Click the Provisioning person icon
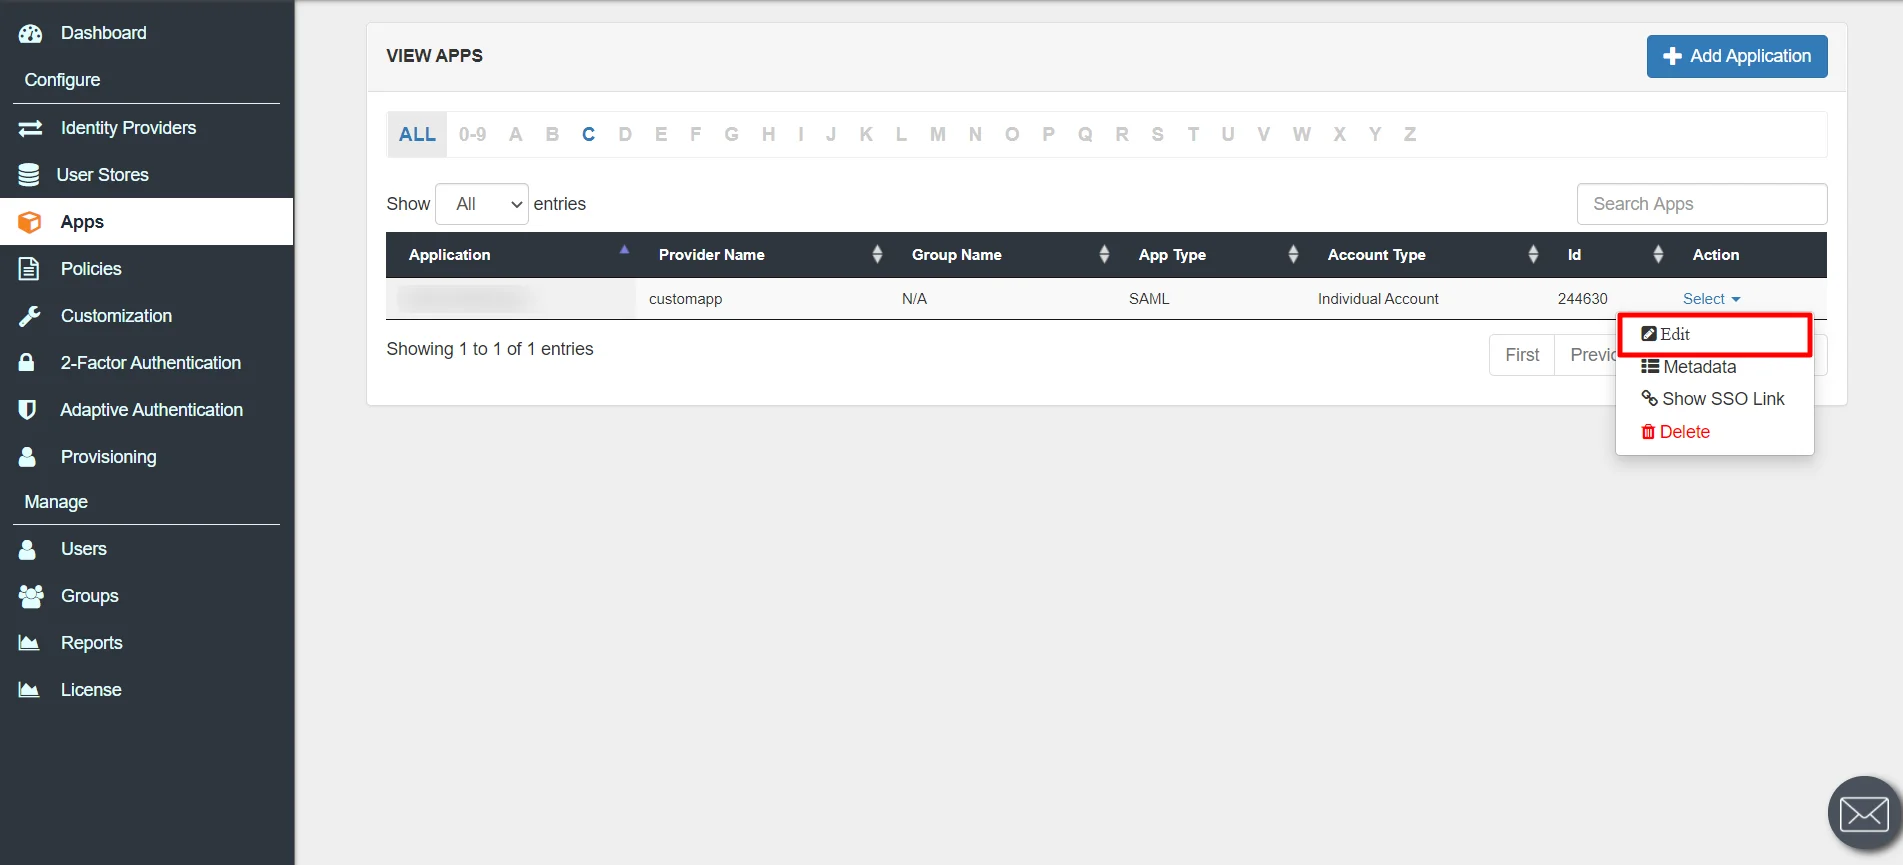 27,456
